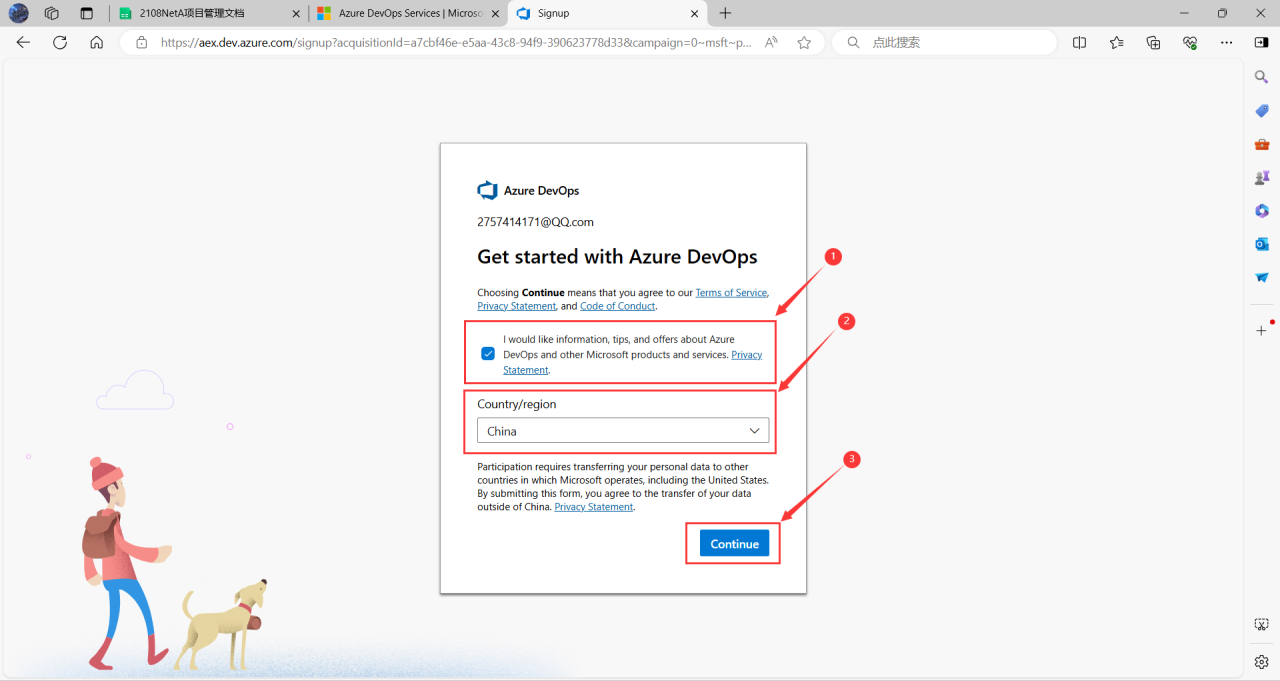Open Read aloud icon in address bar
The width and height of the screenshot is (1280, 681).
[x=771, y=42]
